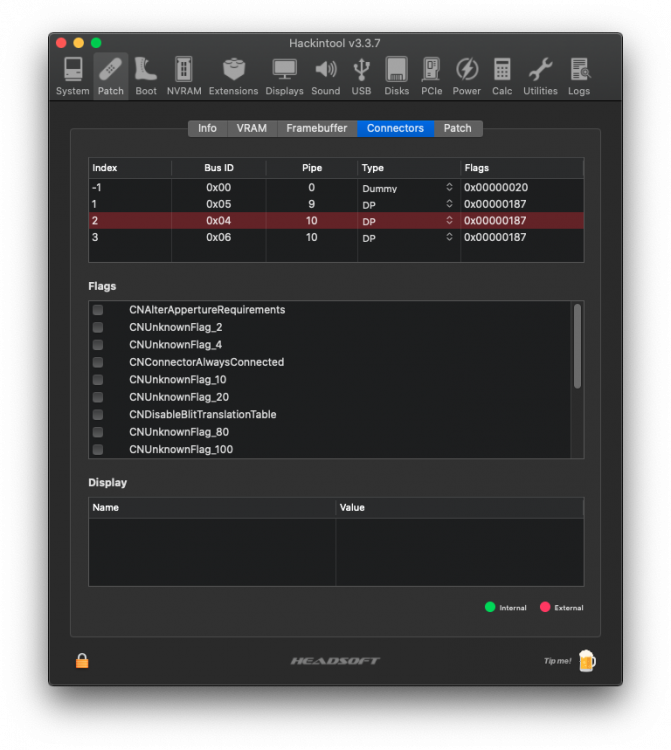Open Type dropdown for index 1 row
The width and height of the screenshot is (671, 750).
(x=449, y=204)
